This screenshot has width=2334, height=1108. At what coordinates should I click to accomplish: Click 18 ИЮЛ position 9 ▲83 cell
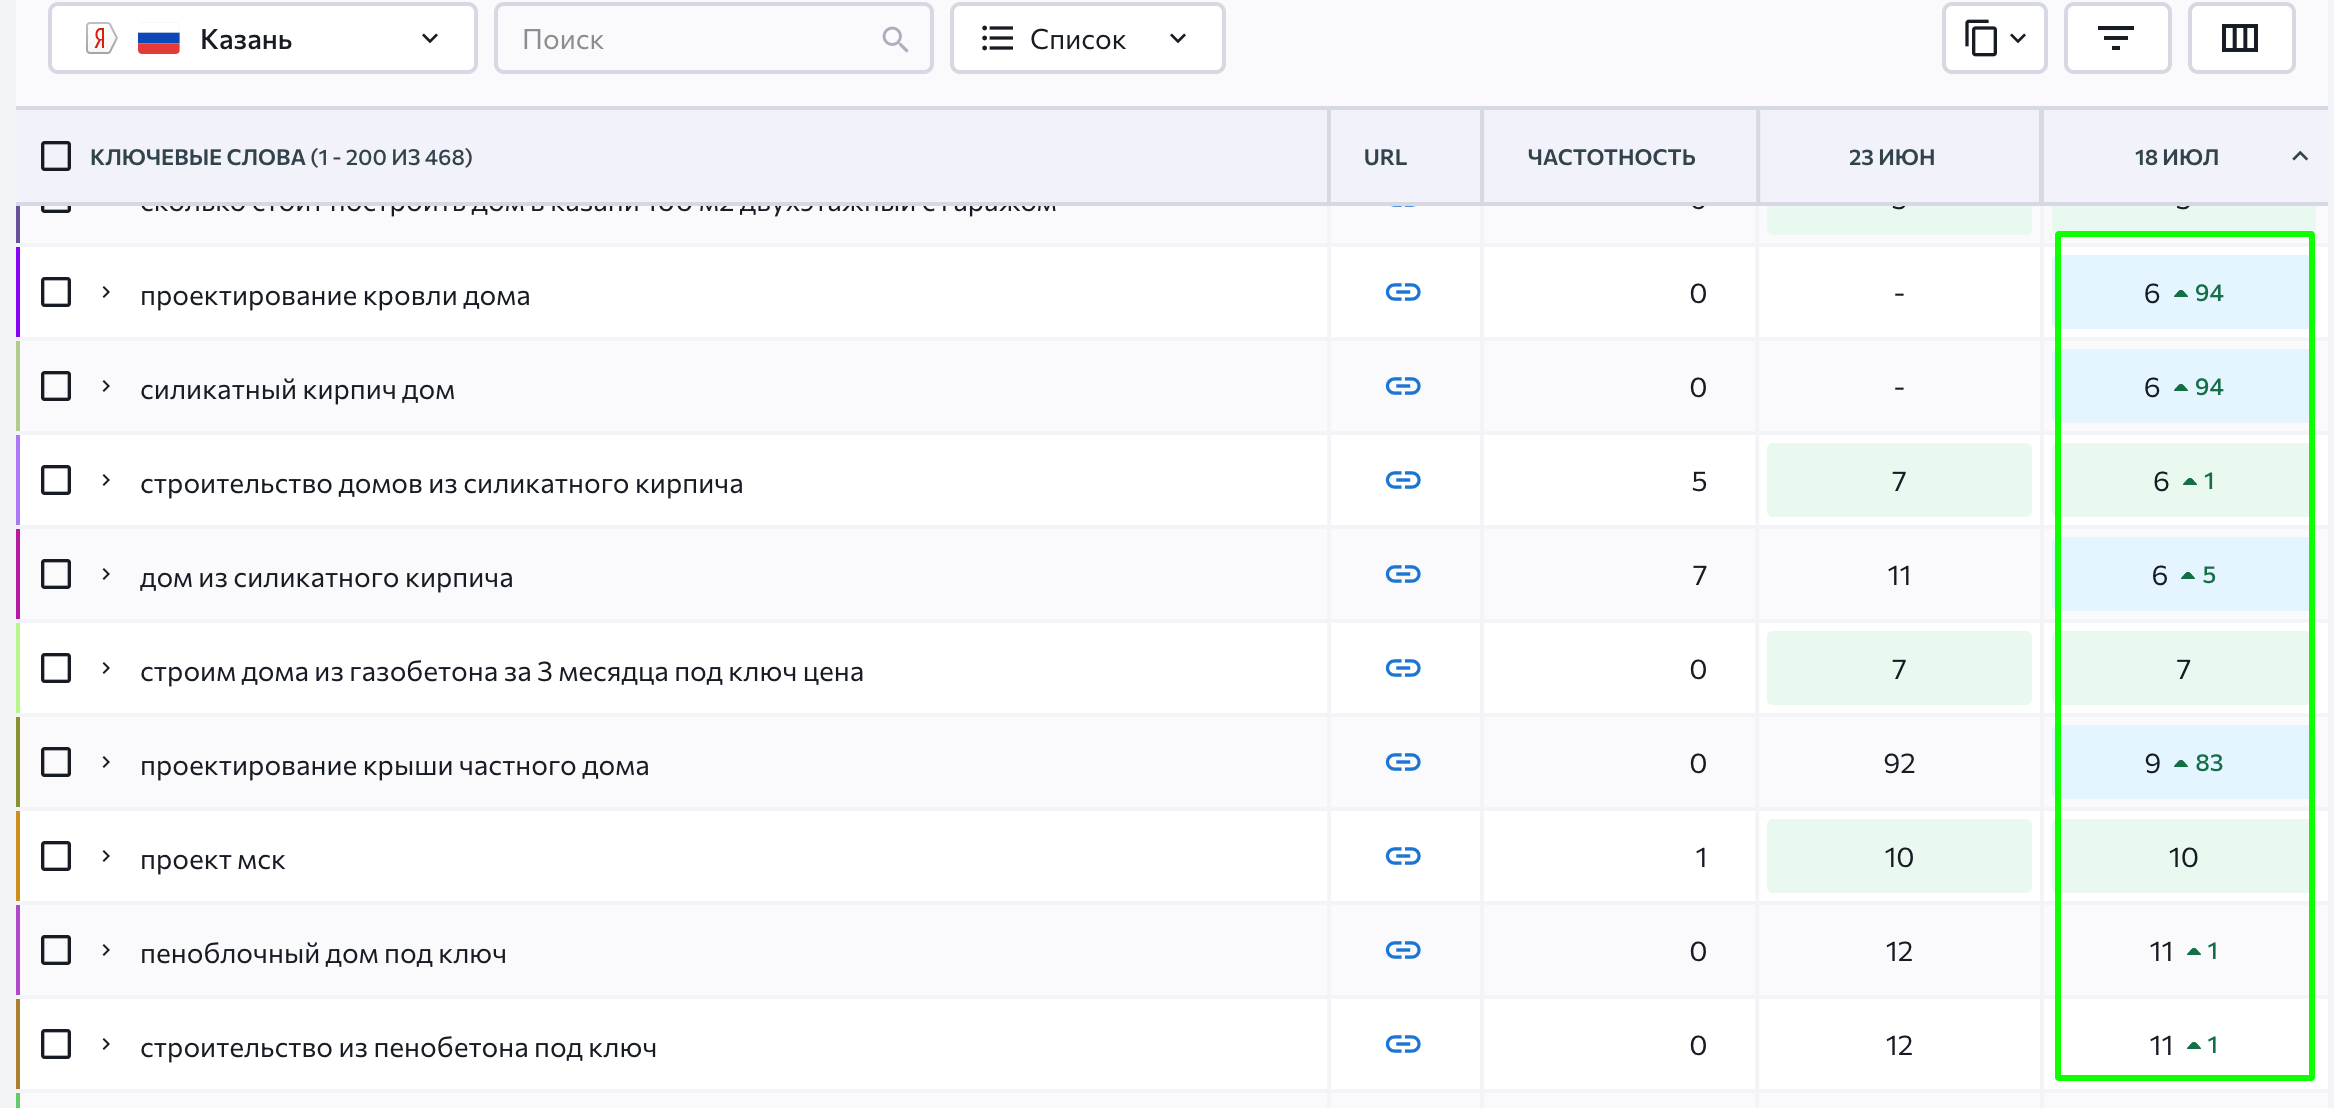(2183, 763)
